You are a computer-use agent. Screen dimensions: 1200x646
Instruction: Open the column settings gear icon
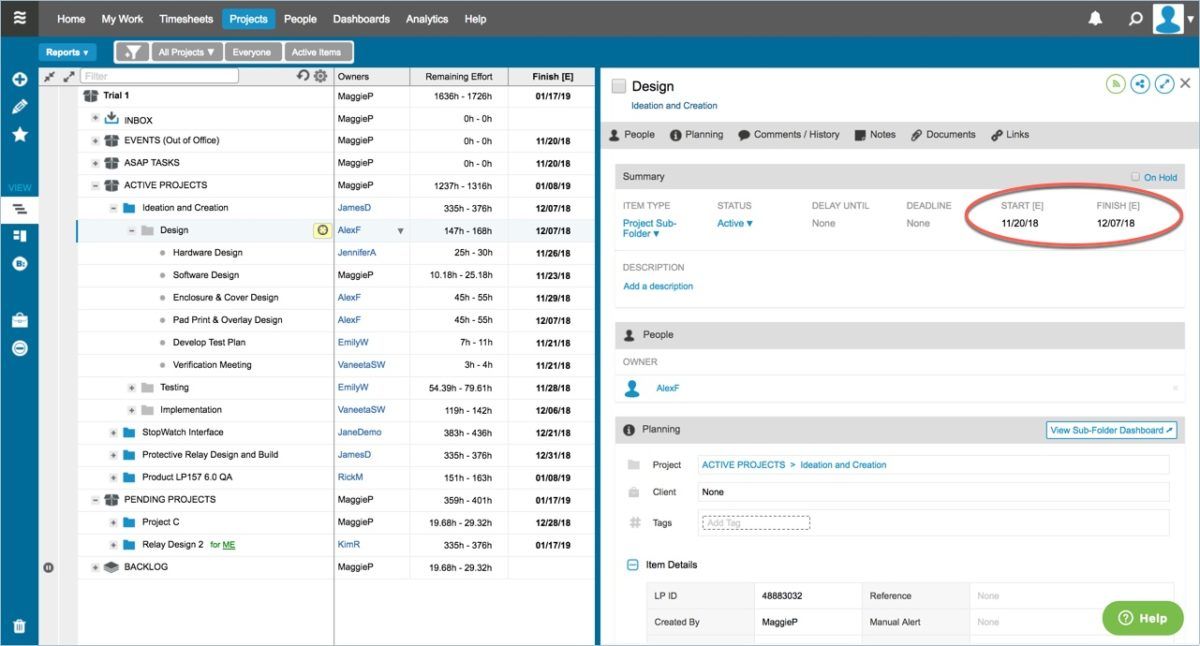pyautogui.click(x=320, y=76)
